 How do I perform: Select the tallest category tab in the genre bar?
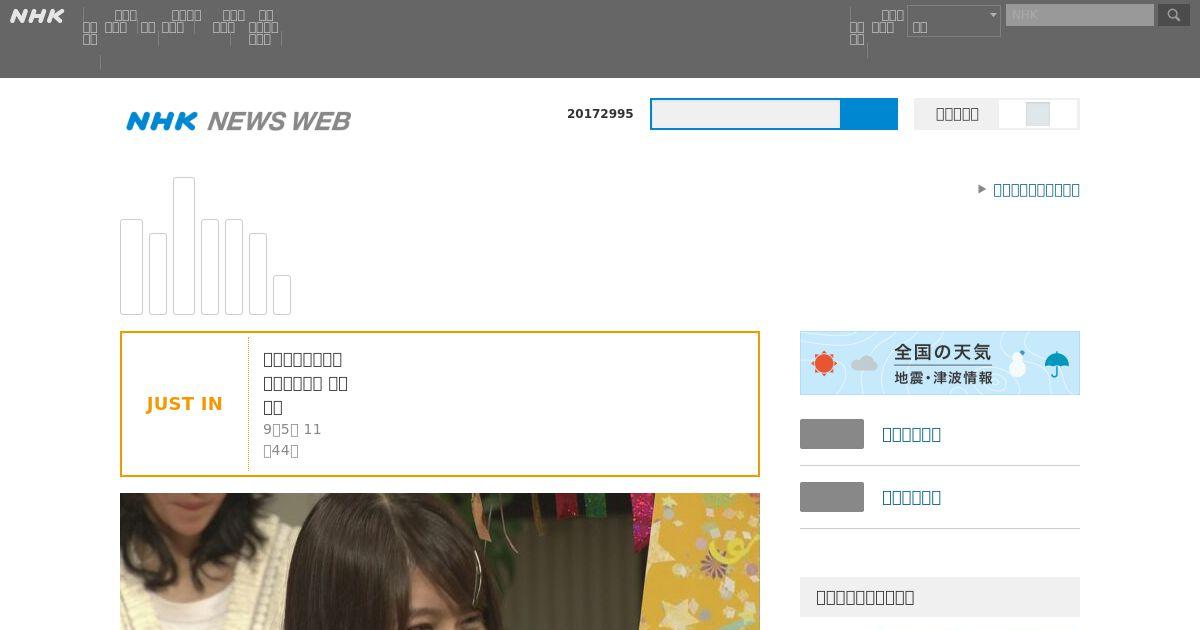click(x=184, y=246)
